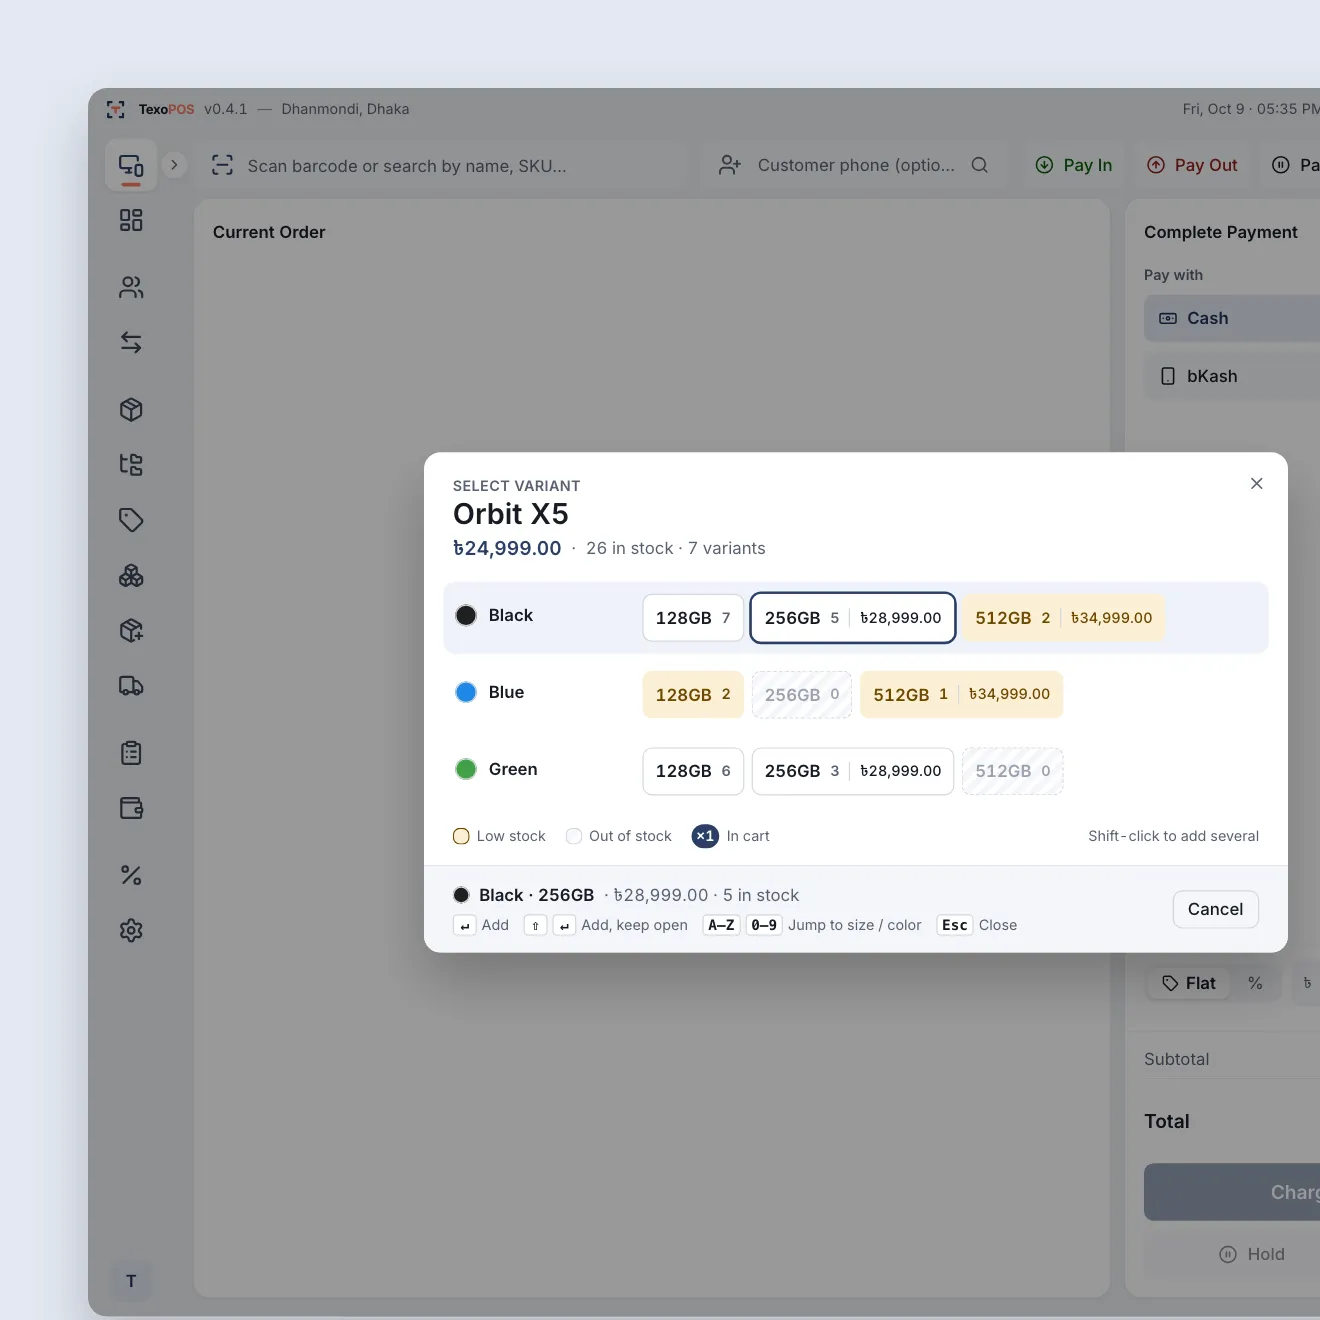Expand the sidebar with the chevron arrow
The width and height of the screenshot is (1320, 1320).
point(174,165)
